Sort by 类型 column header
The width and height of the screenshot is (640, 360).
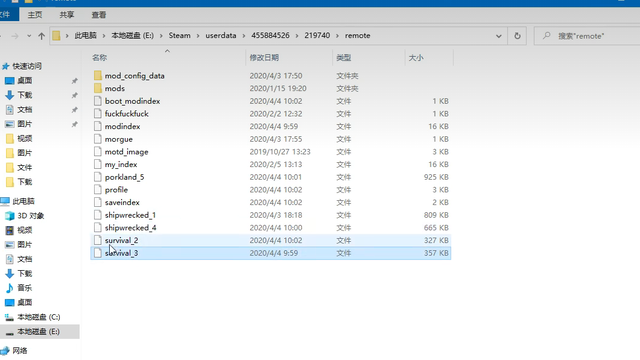click(344, 58)
